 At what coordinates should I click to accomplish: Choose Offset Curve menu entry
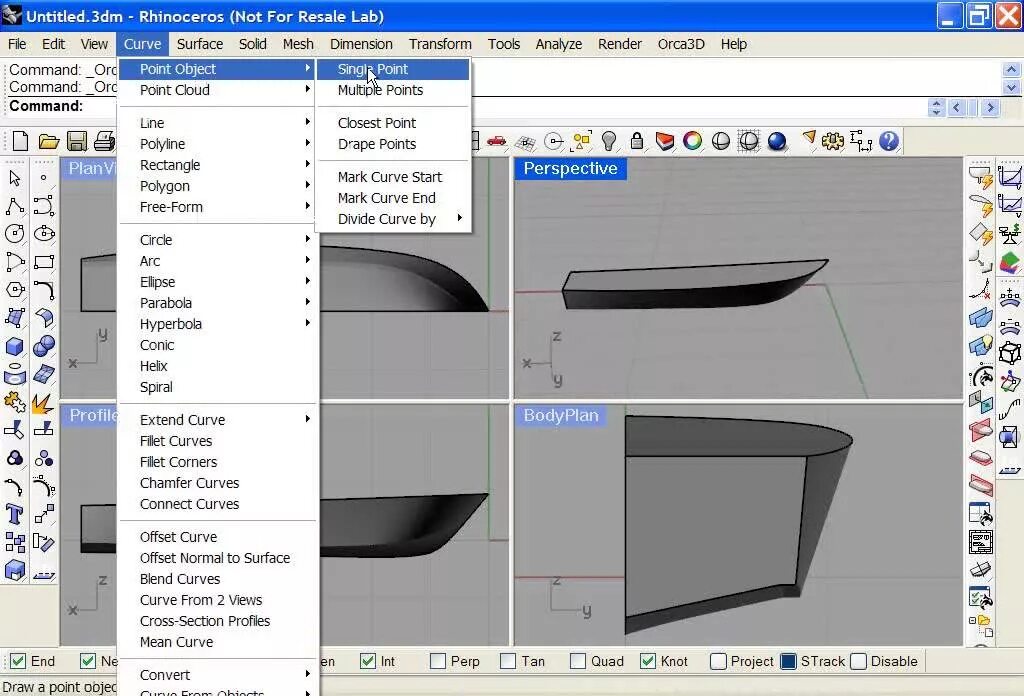(218, 537)
